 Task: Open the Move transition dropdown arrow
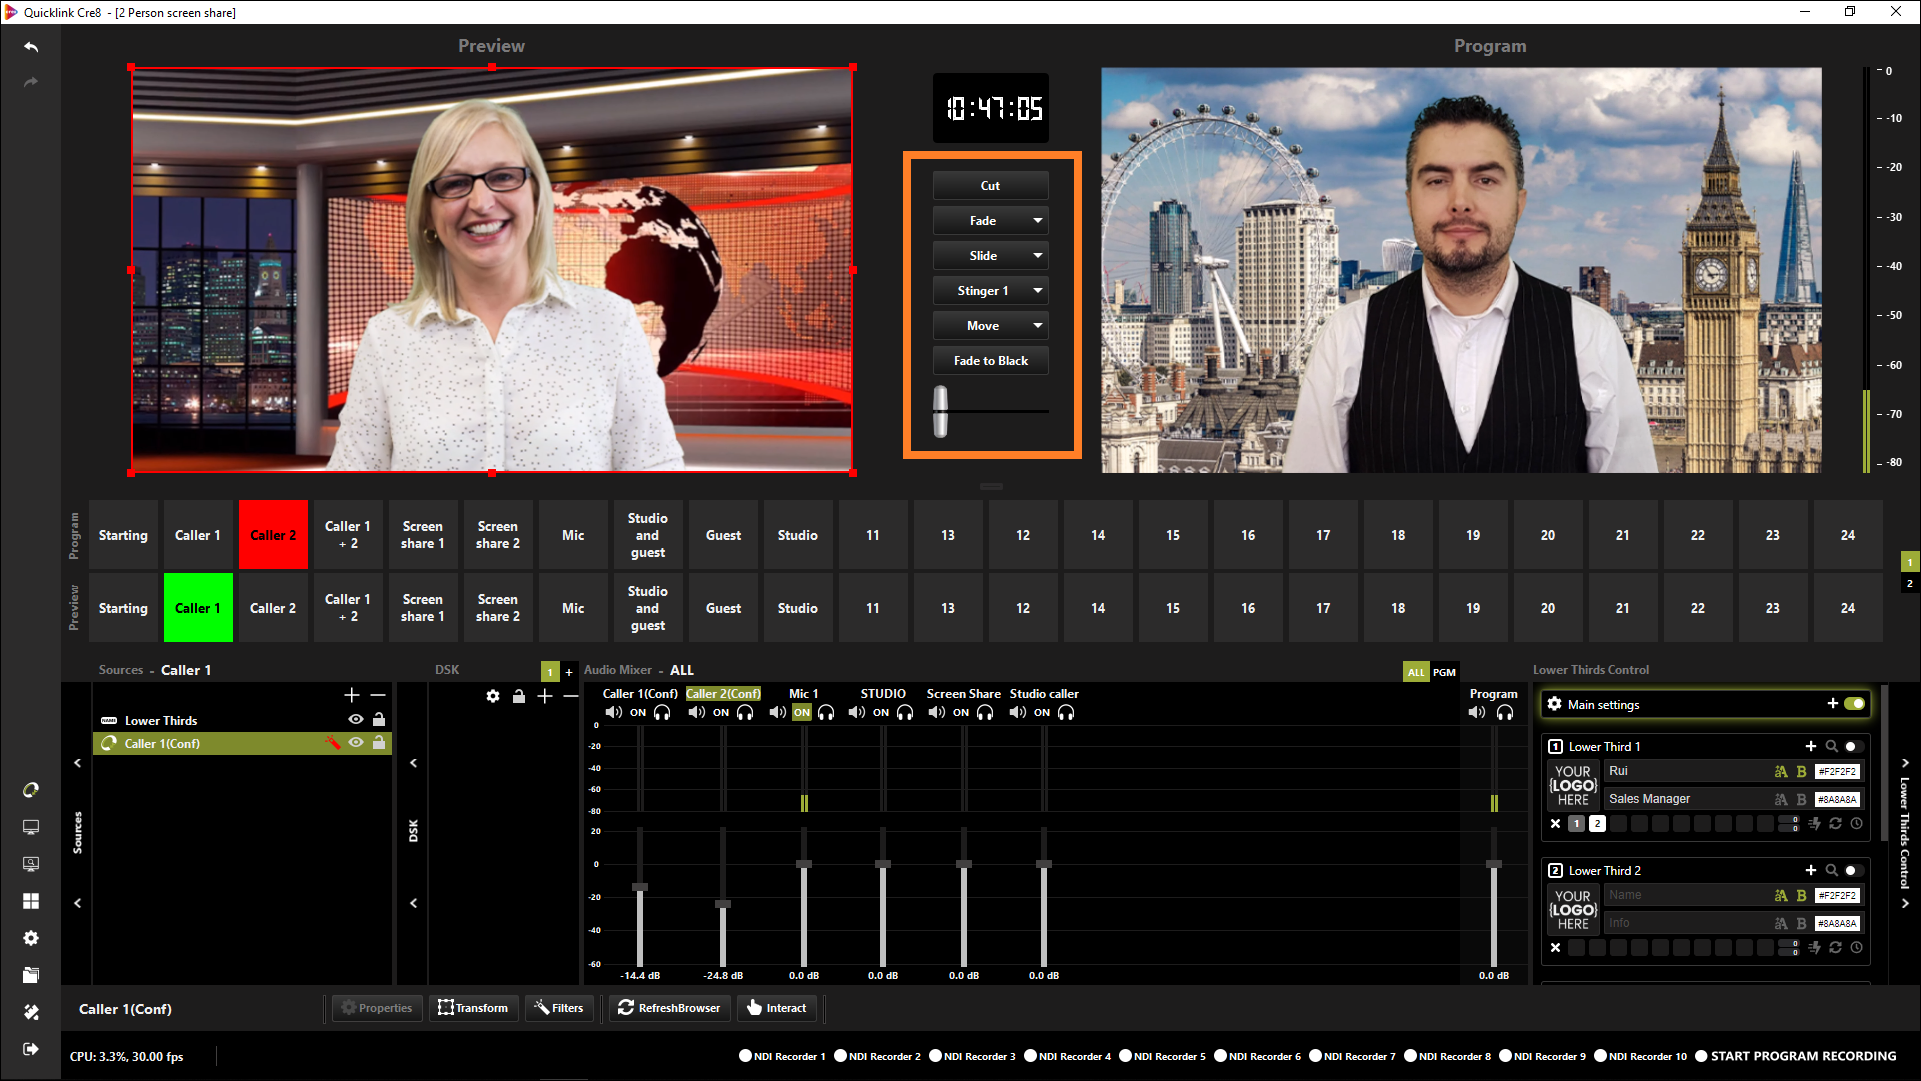tap(1037, 326)
